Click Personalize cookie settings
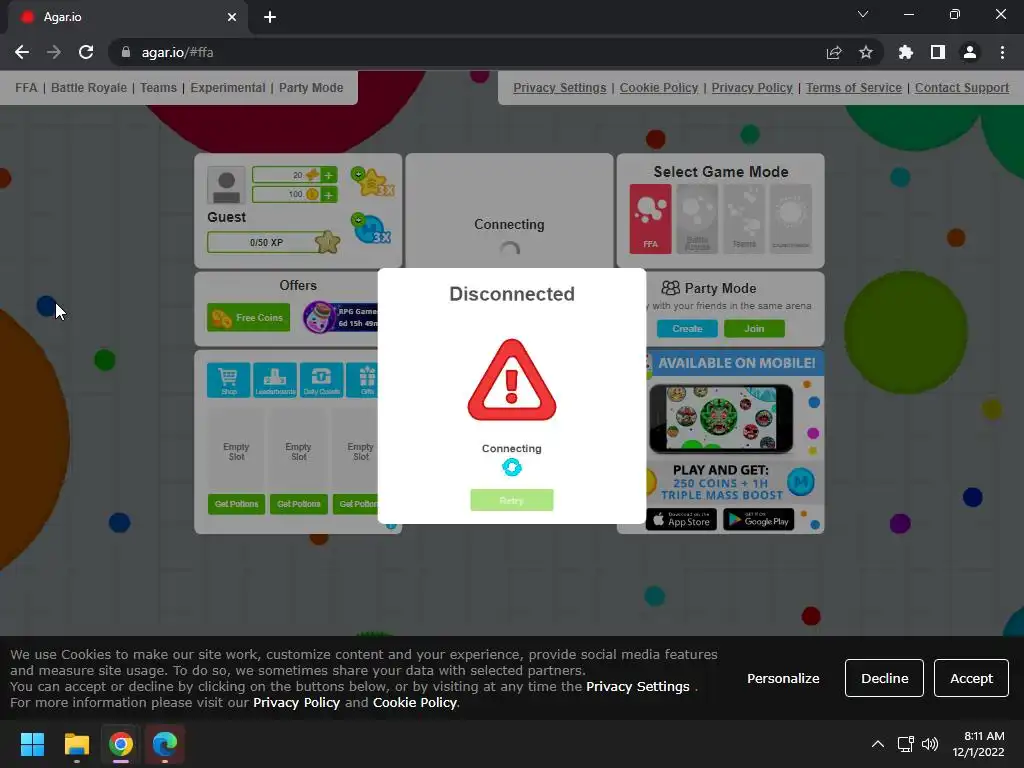This screenshot has height=768, width=1024. coord(783,678)
